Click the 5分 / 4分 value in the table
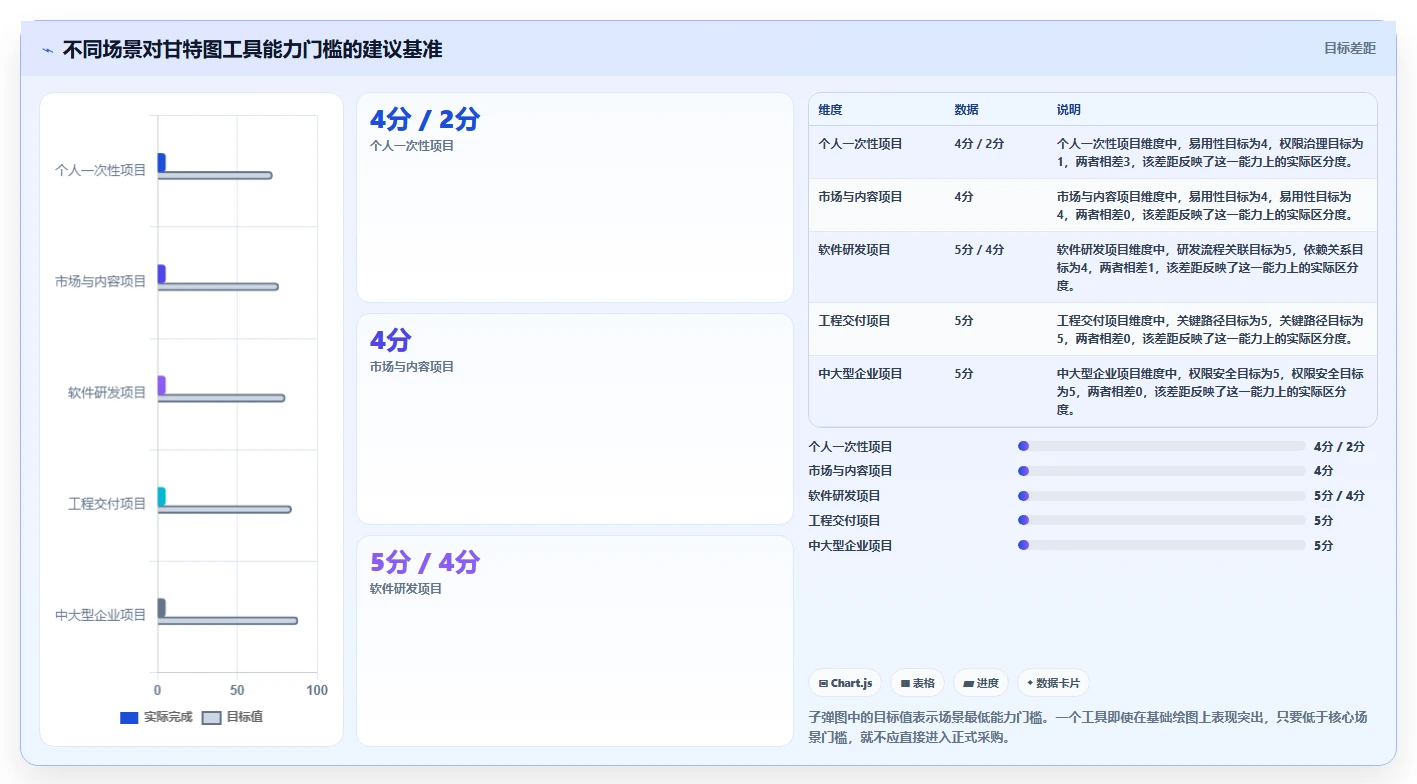The width and height of the screenshot is (1417, 784). 979,250
